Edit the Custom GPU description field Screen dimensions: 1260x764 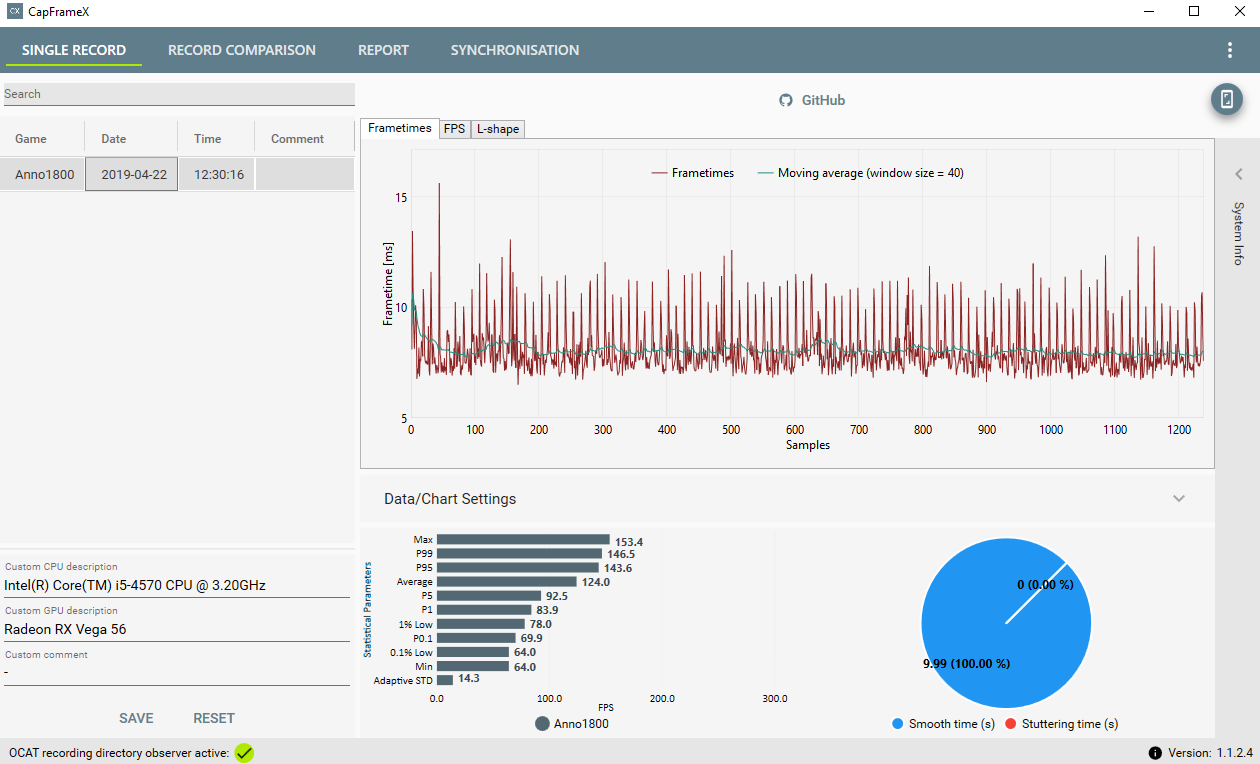coord(176,629)
